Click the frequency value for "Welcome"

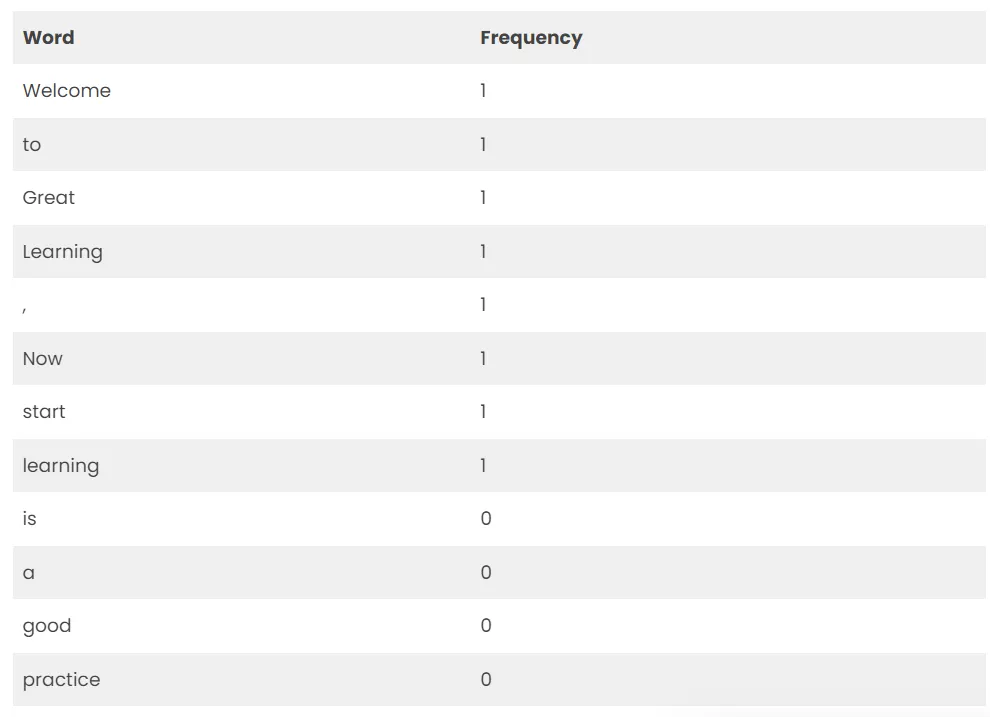tap(483, 91)
